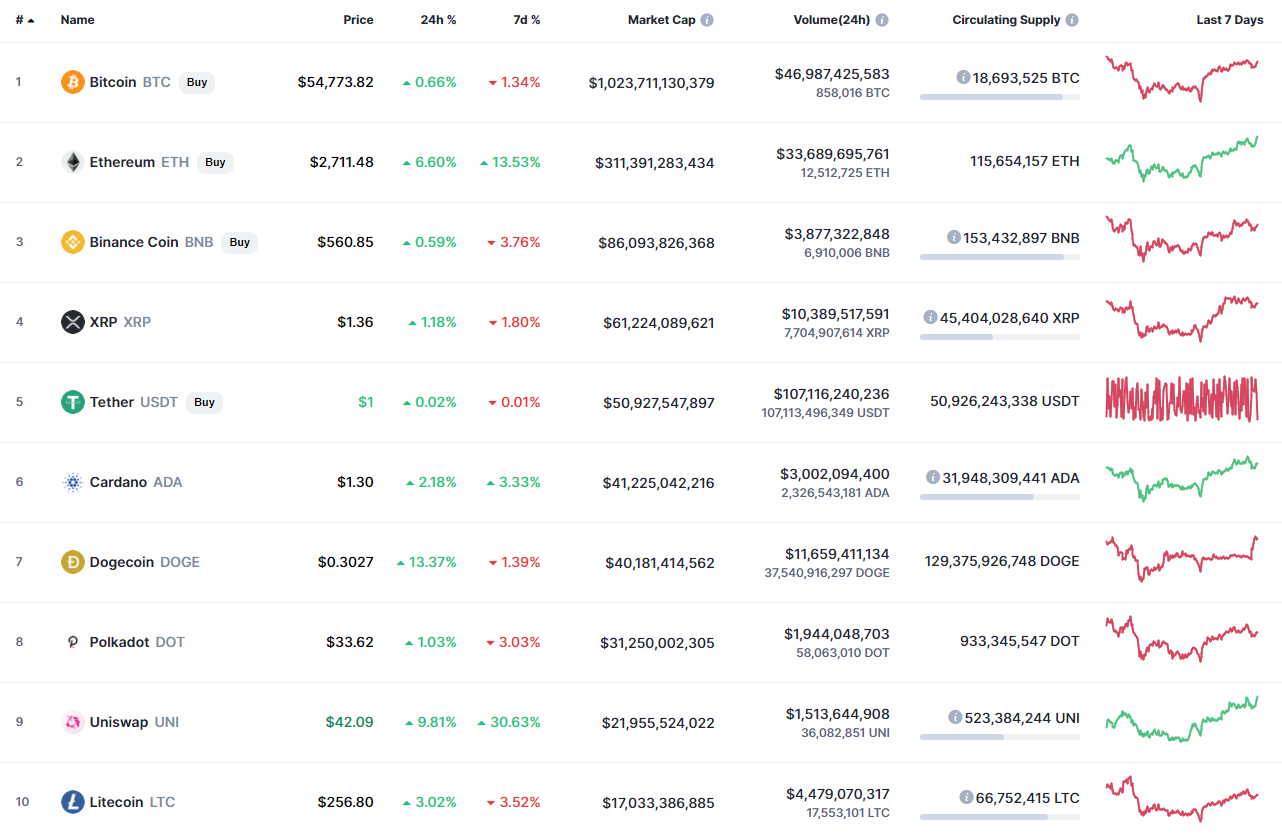Click the Binance Coin logo icon

click(x=73, y=242)
